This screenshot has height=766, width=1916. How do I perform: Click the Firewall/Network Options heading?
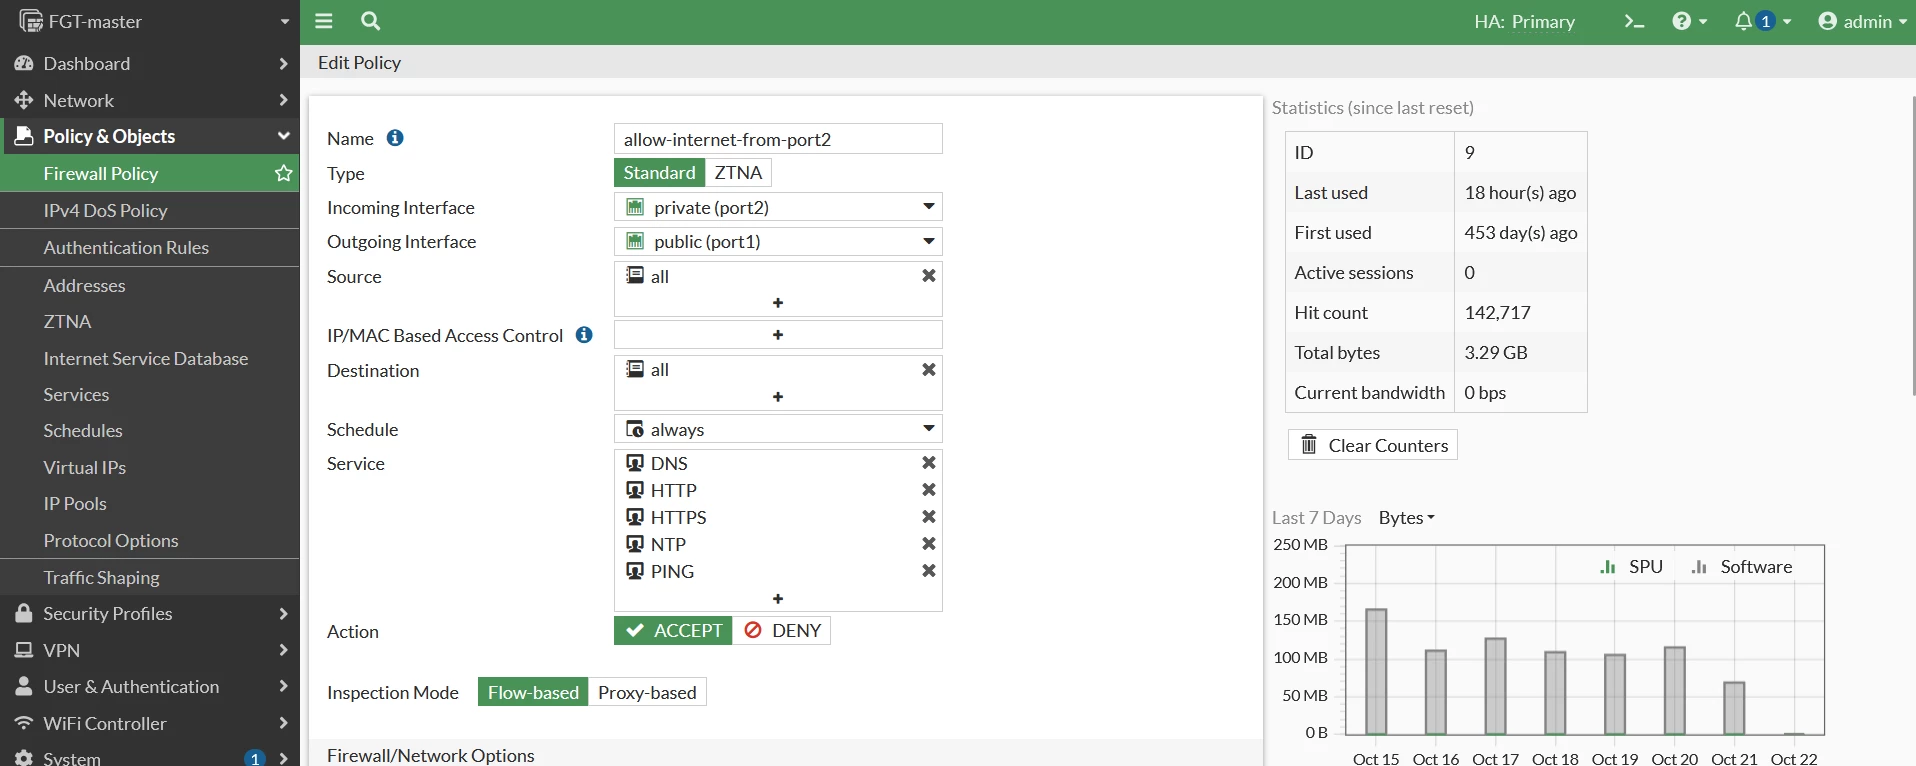tap(431, 755)
